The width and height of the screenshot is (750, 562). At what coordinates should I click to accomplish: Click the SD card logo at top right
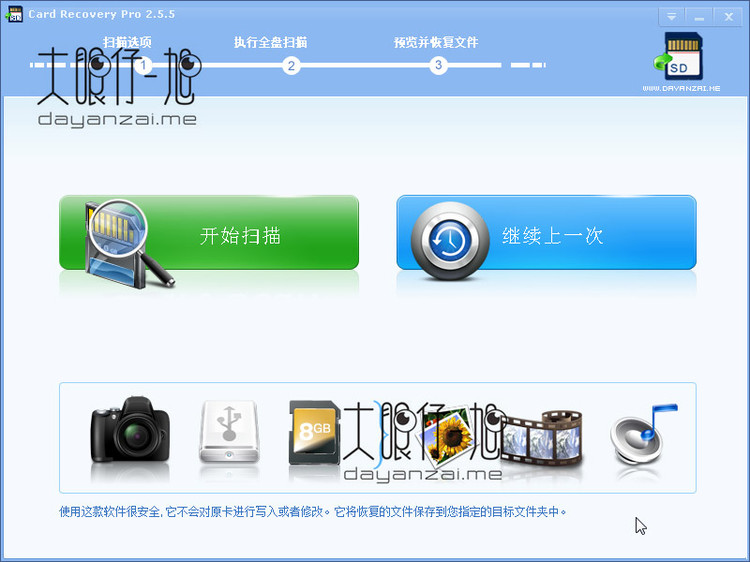(680, 56)
